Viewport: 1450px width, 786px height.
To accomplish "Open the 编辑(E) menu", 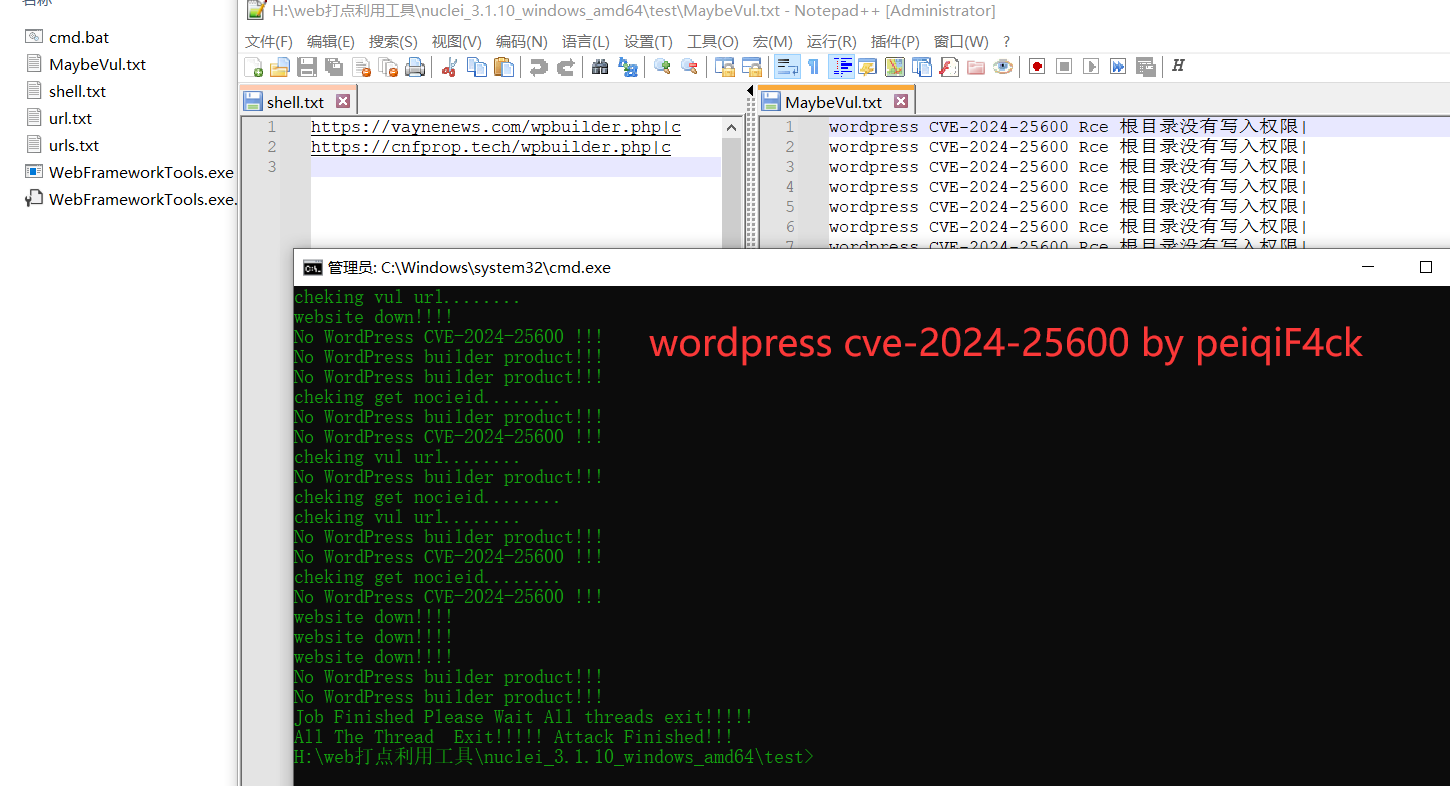I will [x=331, y=41].
